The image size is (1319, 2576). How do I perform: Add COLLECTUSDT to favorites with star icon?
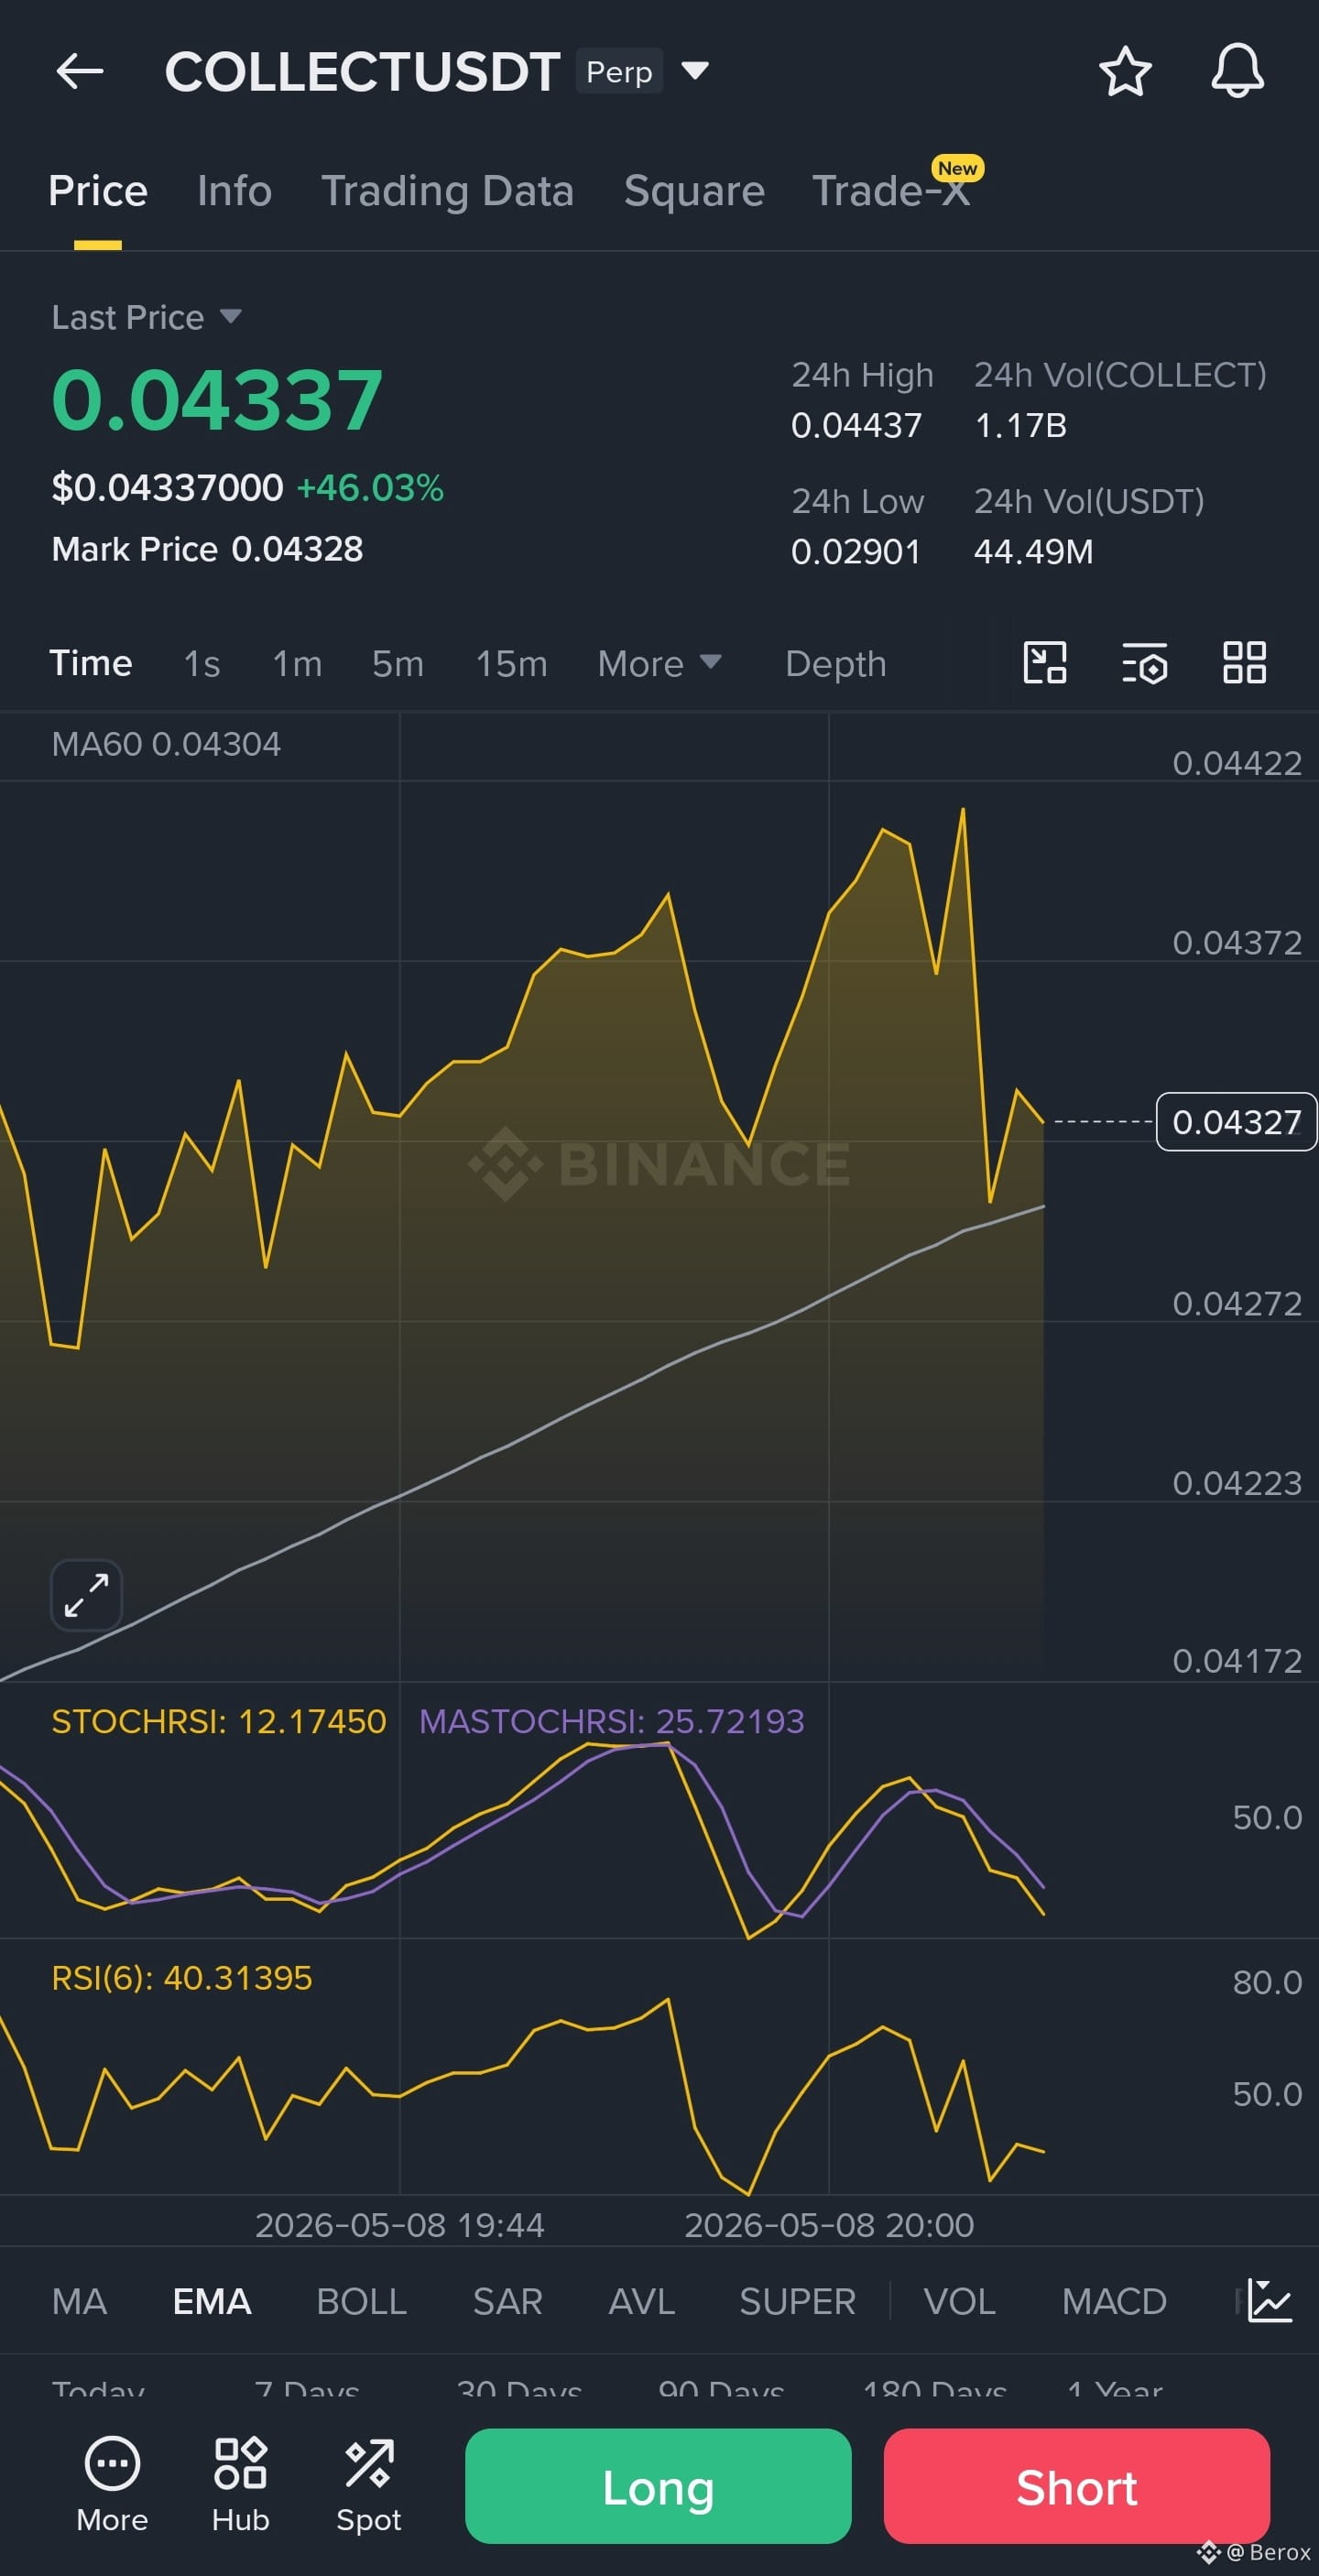coord(1125,71)
